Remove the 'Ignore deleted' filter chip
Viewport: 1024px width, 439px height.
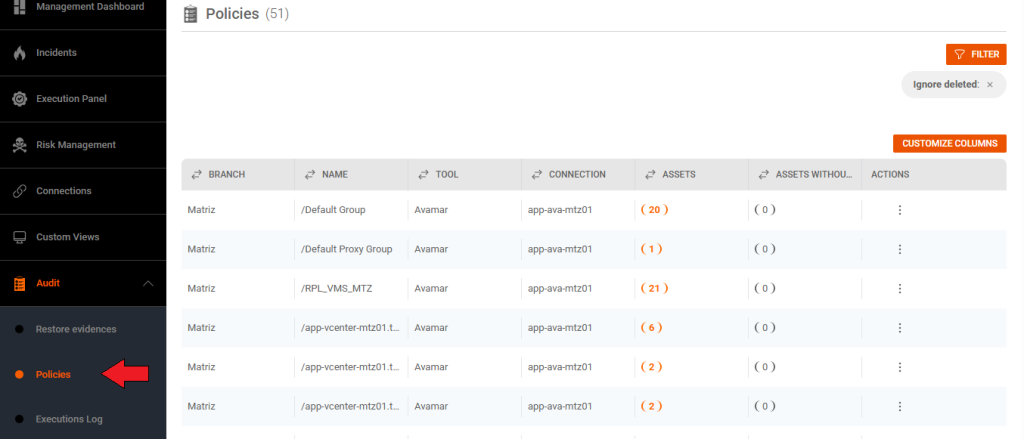pos(990,85)
